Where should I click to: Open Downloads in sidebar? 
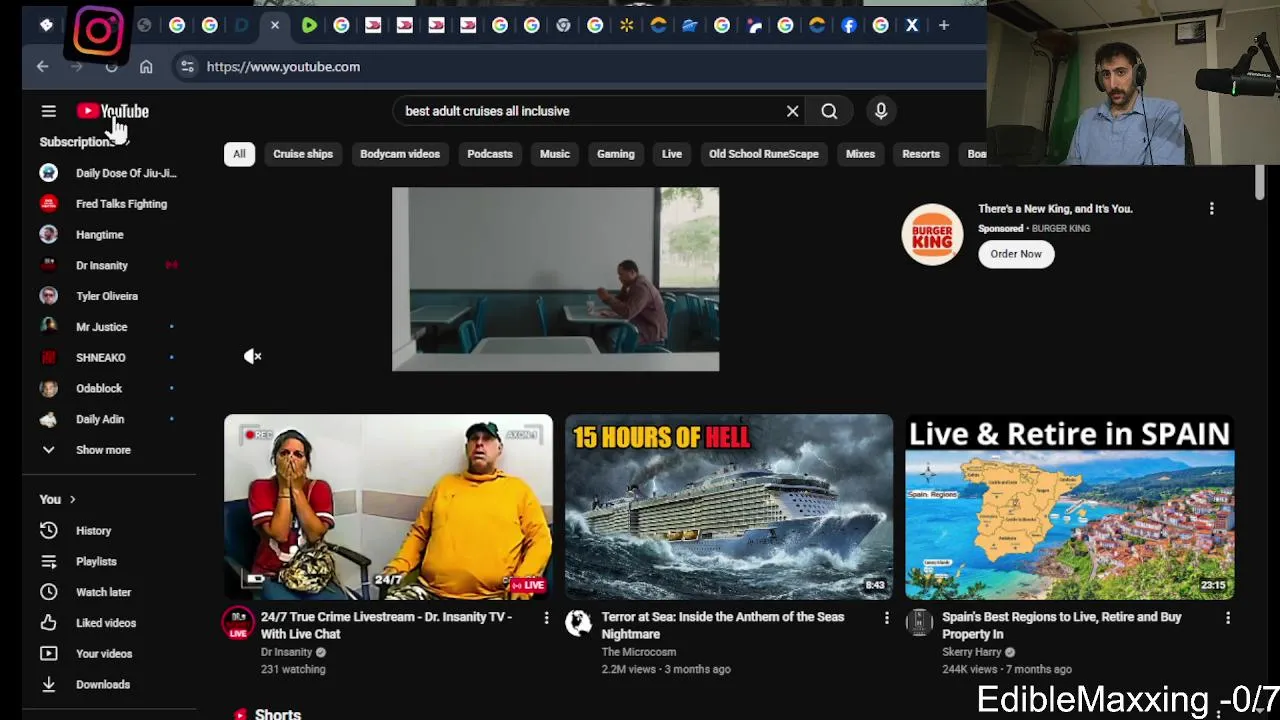102,685
